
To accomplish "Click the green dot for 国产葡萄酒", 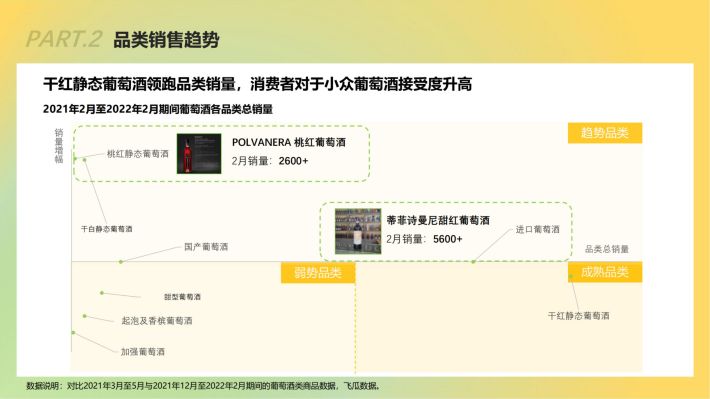I will (x=120, y=262).
